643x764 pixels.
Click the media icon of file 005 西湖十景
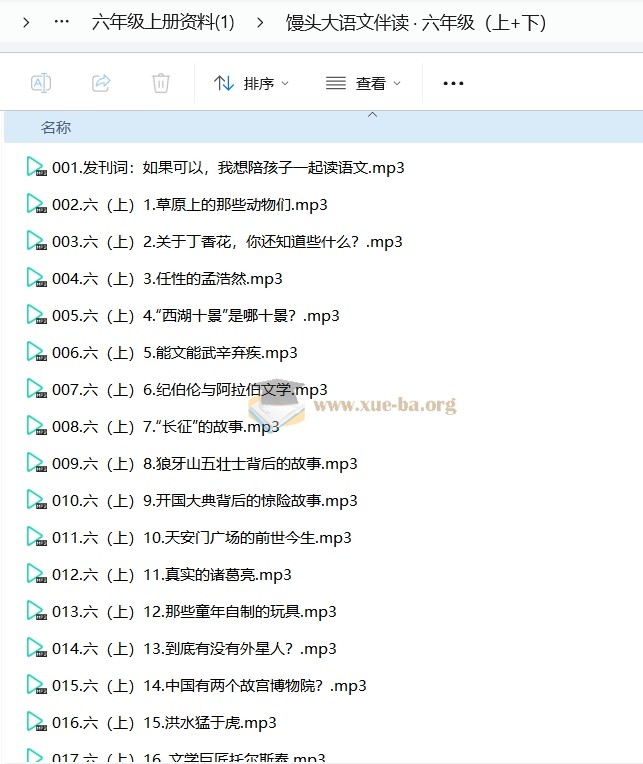pos(37,315)
